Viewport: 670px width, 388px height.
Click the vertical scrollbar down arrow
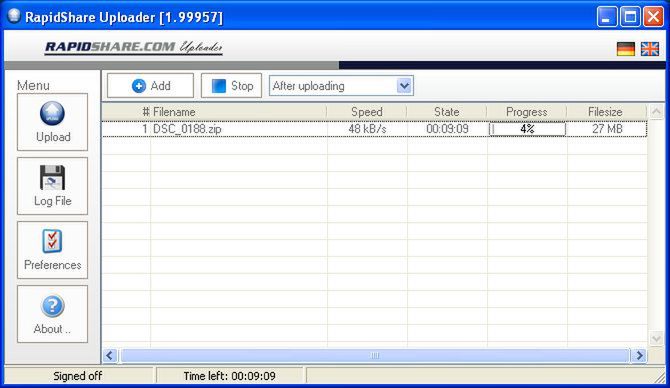click(656, 338)
